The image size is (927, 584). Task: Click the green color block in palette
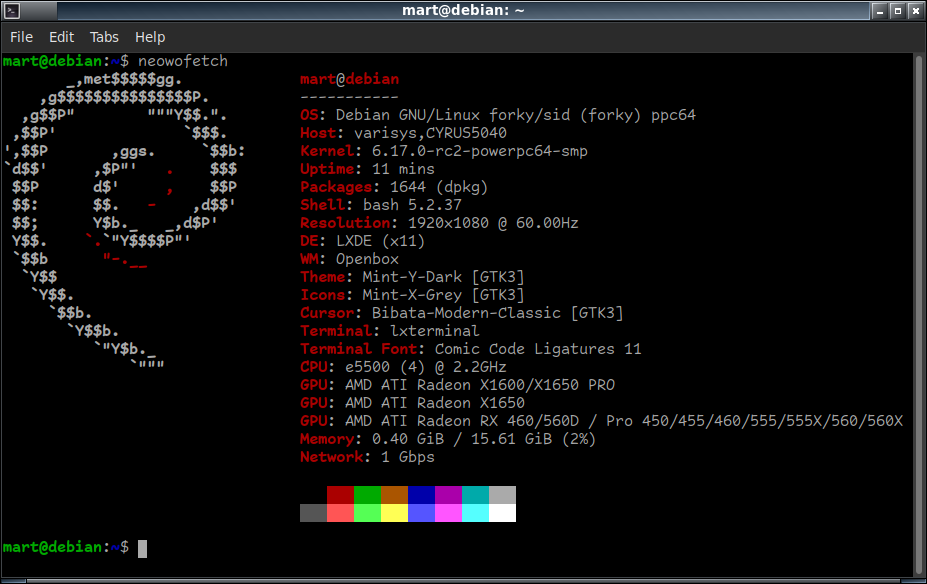pyautogui.click(x=367, y=495)
